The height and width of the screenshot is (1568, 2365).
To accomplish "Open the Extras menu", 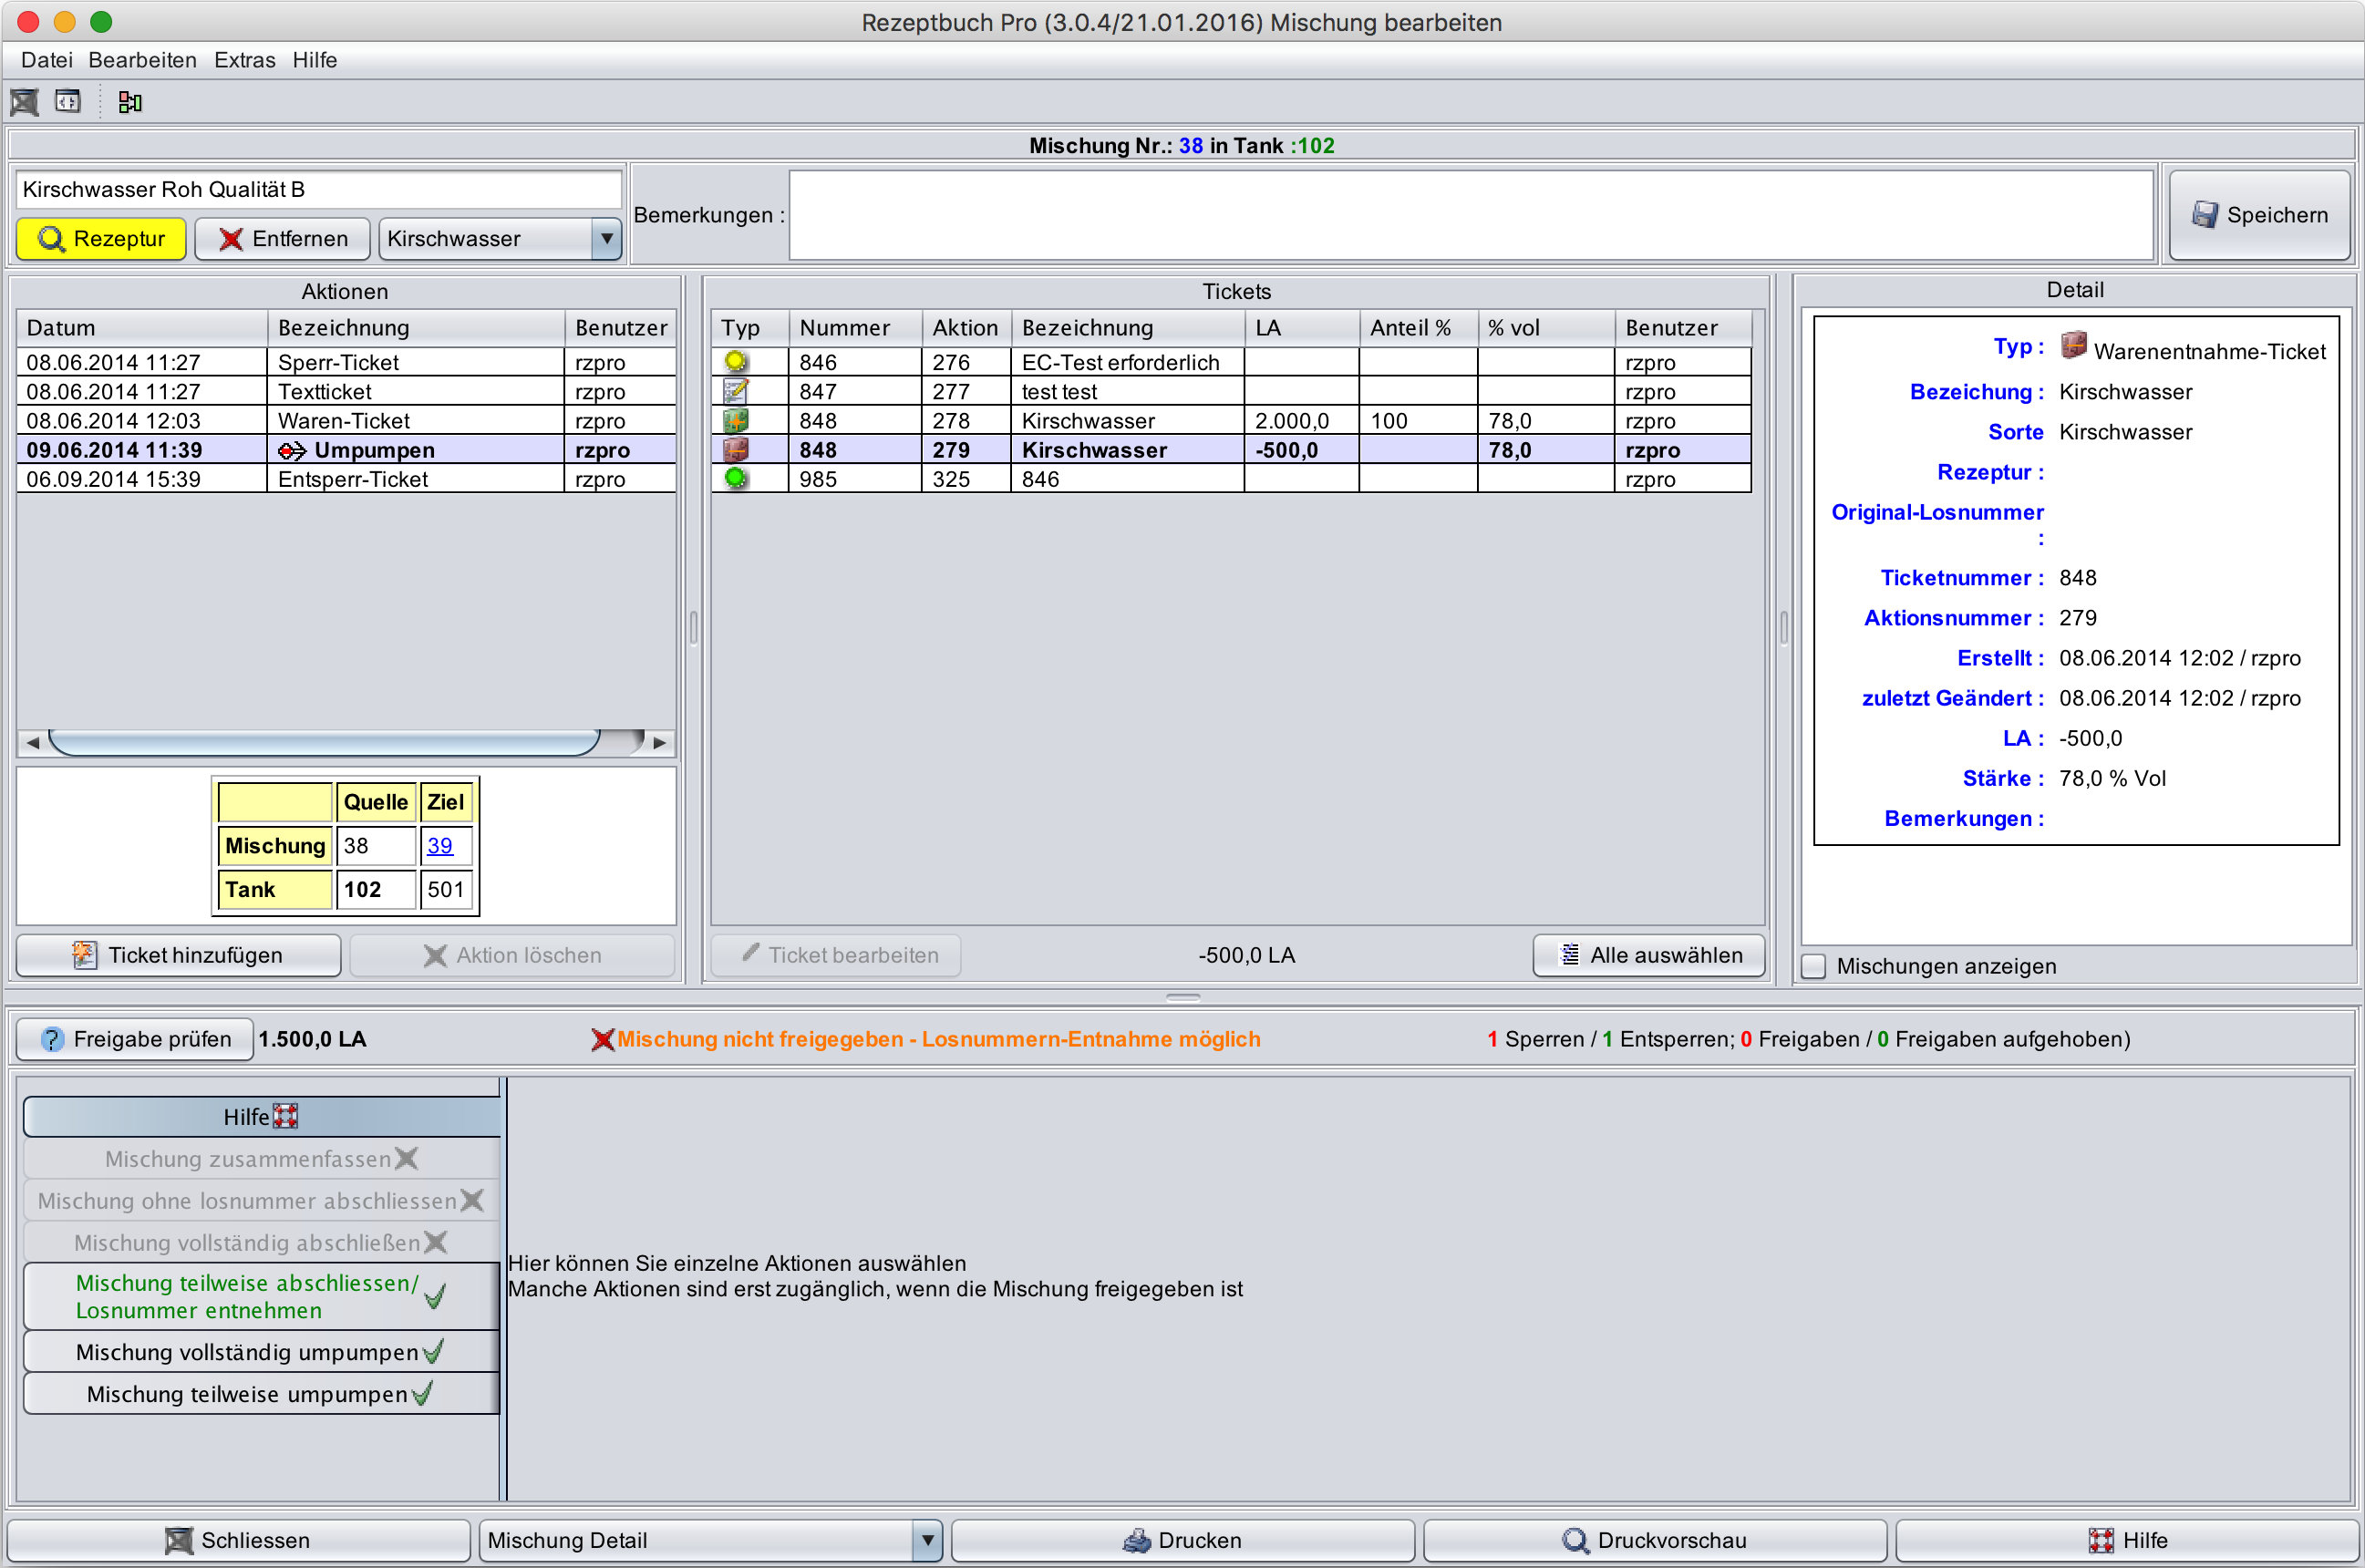I will click(x=244, y=60).
